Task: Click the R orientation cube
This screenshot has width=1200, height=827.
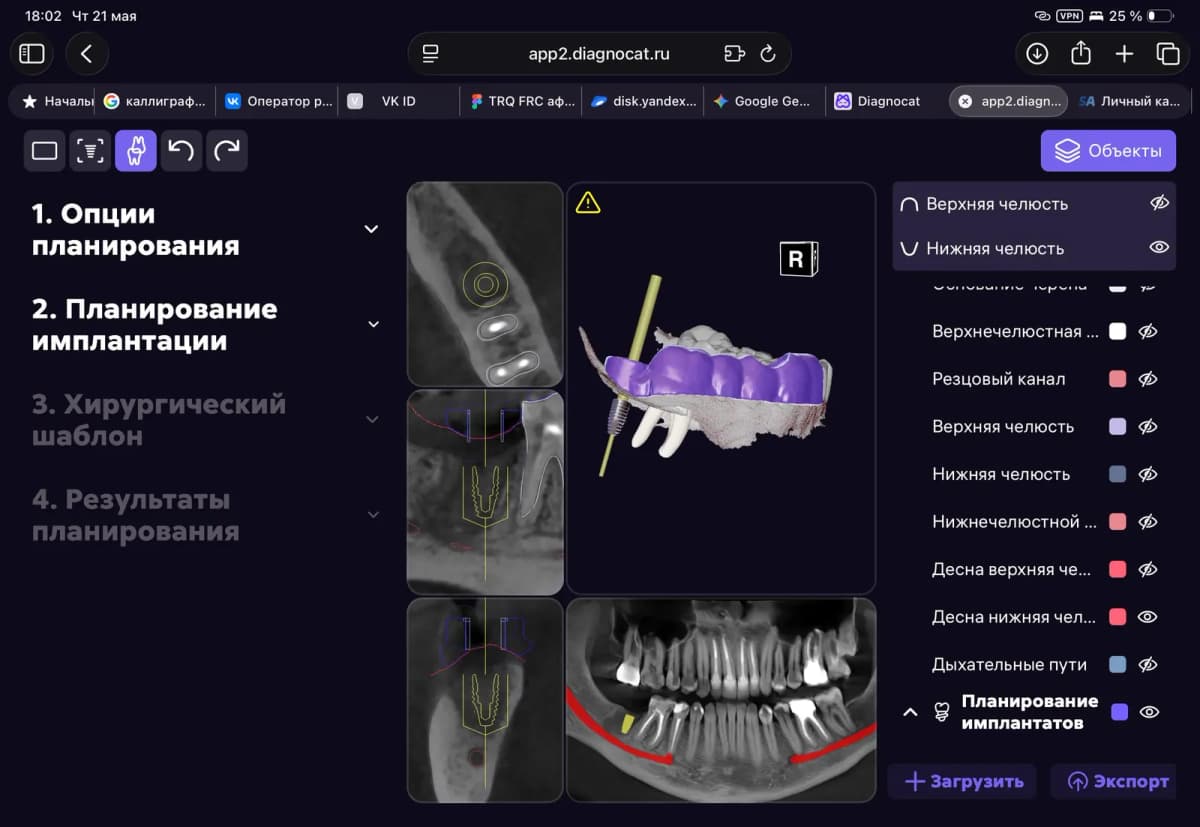Action: [x=798, y=259]
